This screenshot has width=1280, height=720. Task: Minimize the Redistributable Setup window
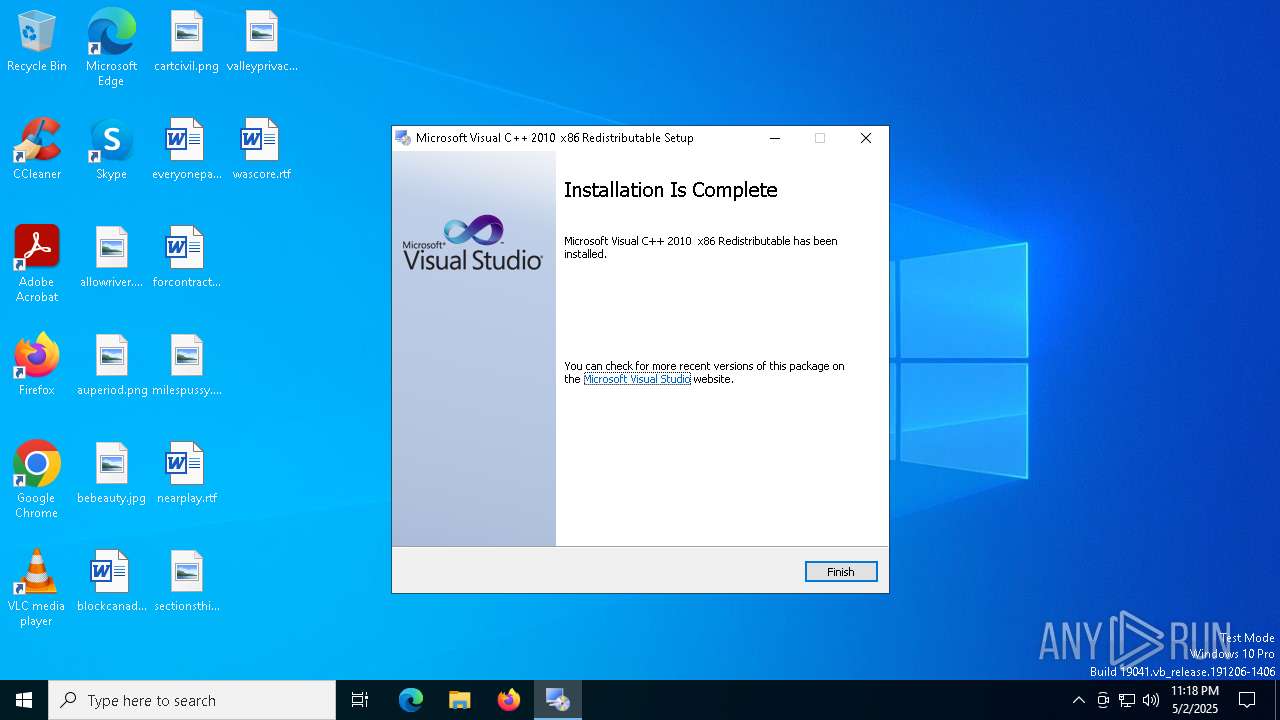[x=774, y=138]
